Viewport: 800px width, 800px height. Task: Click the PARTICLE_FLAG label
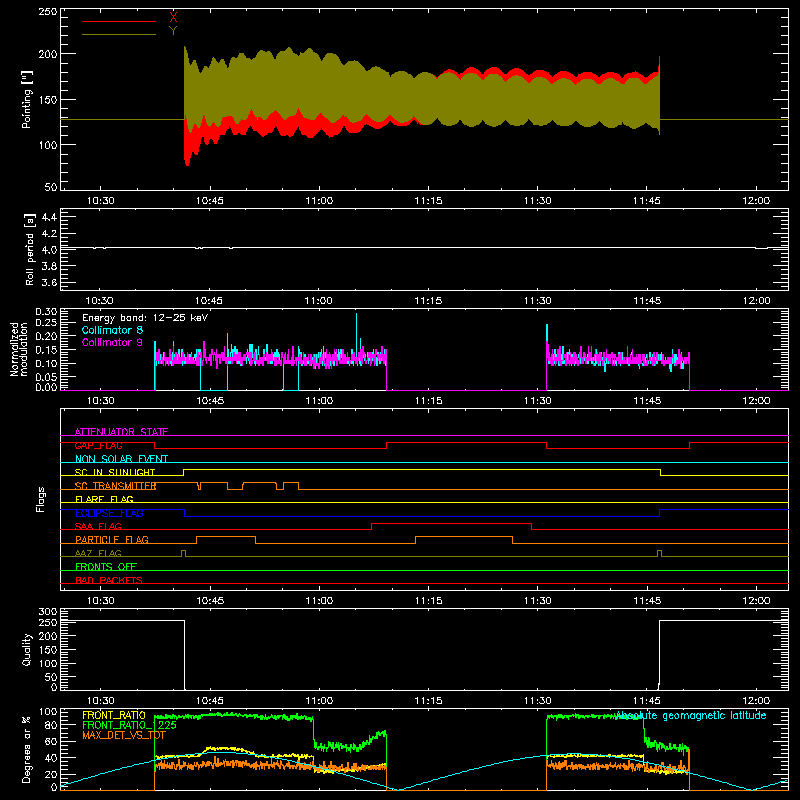[x=112, y=539]
